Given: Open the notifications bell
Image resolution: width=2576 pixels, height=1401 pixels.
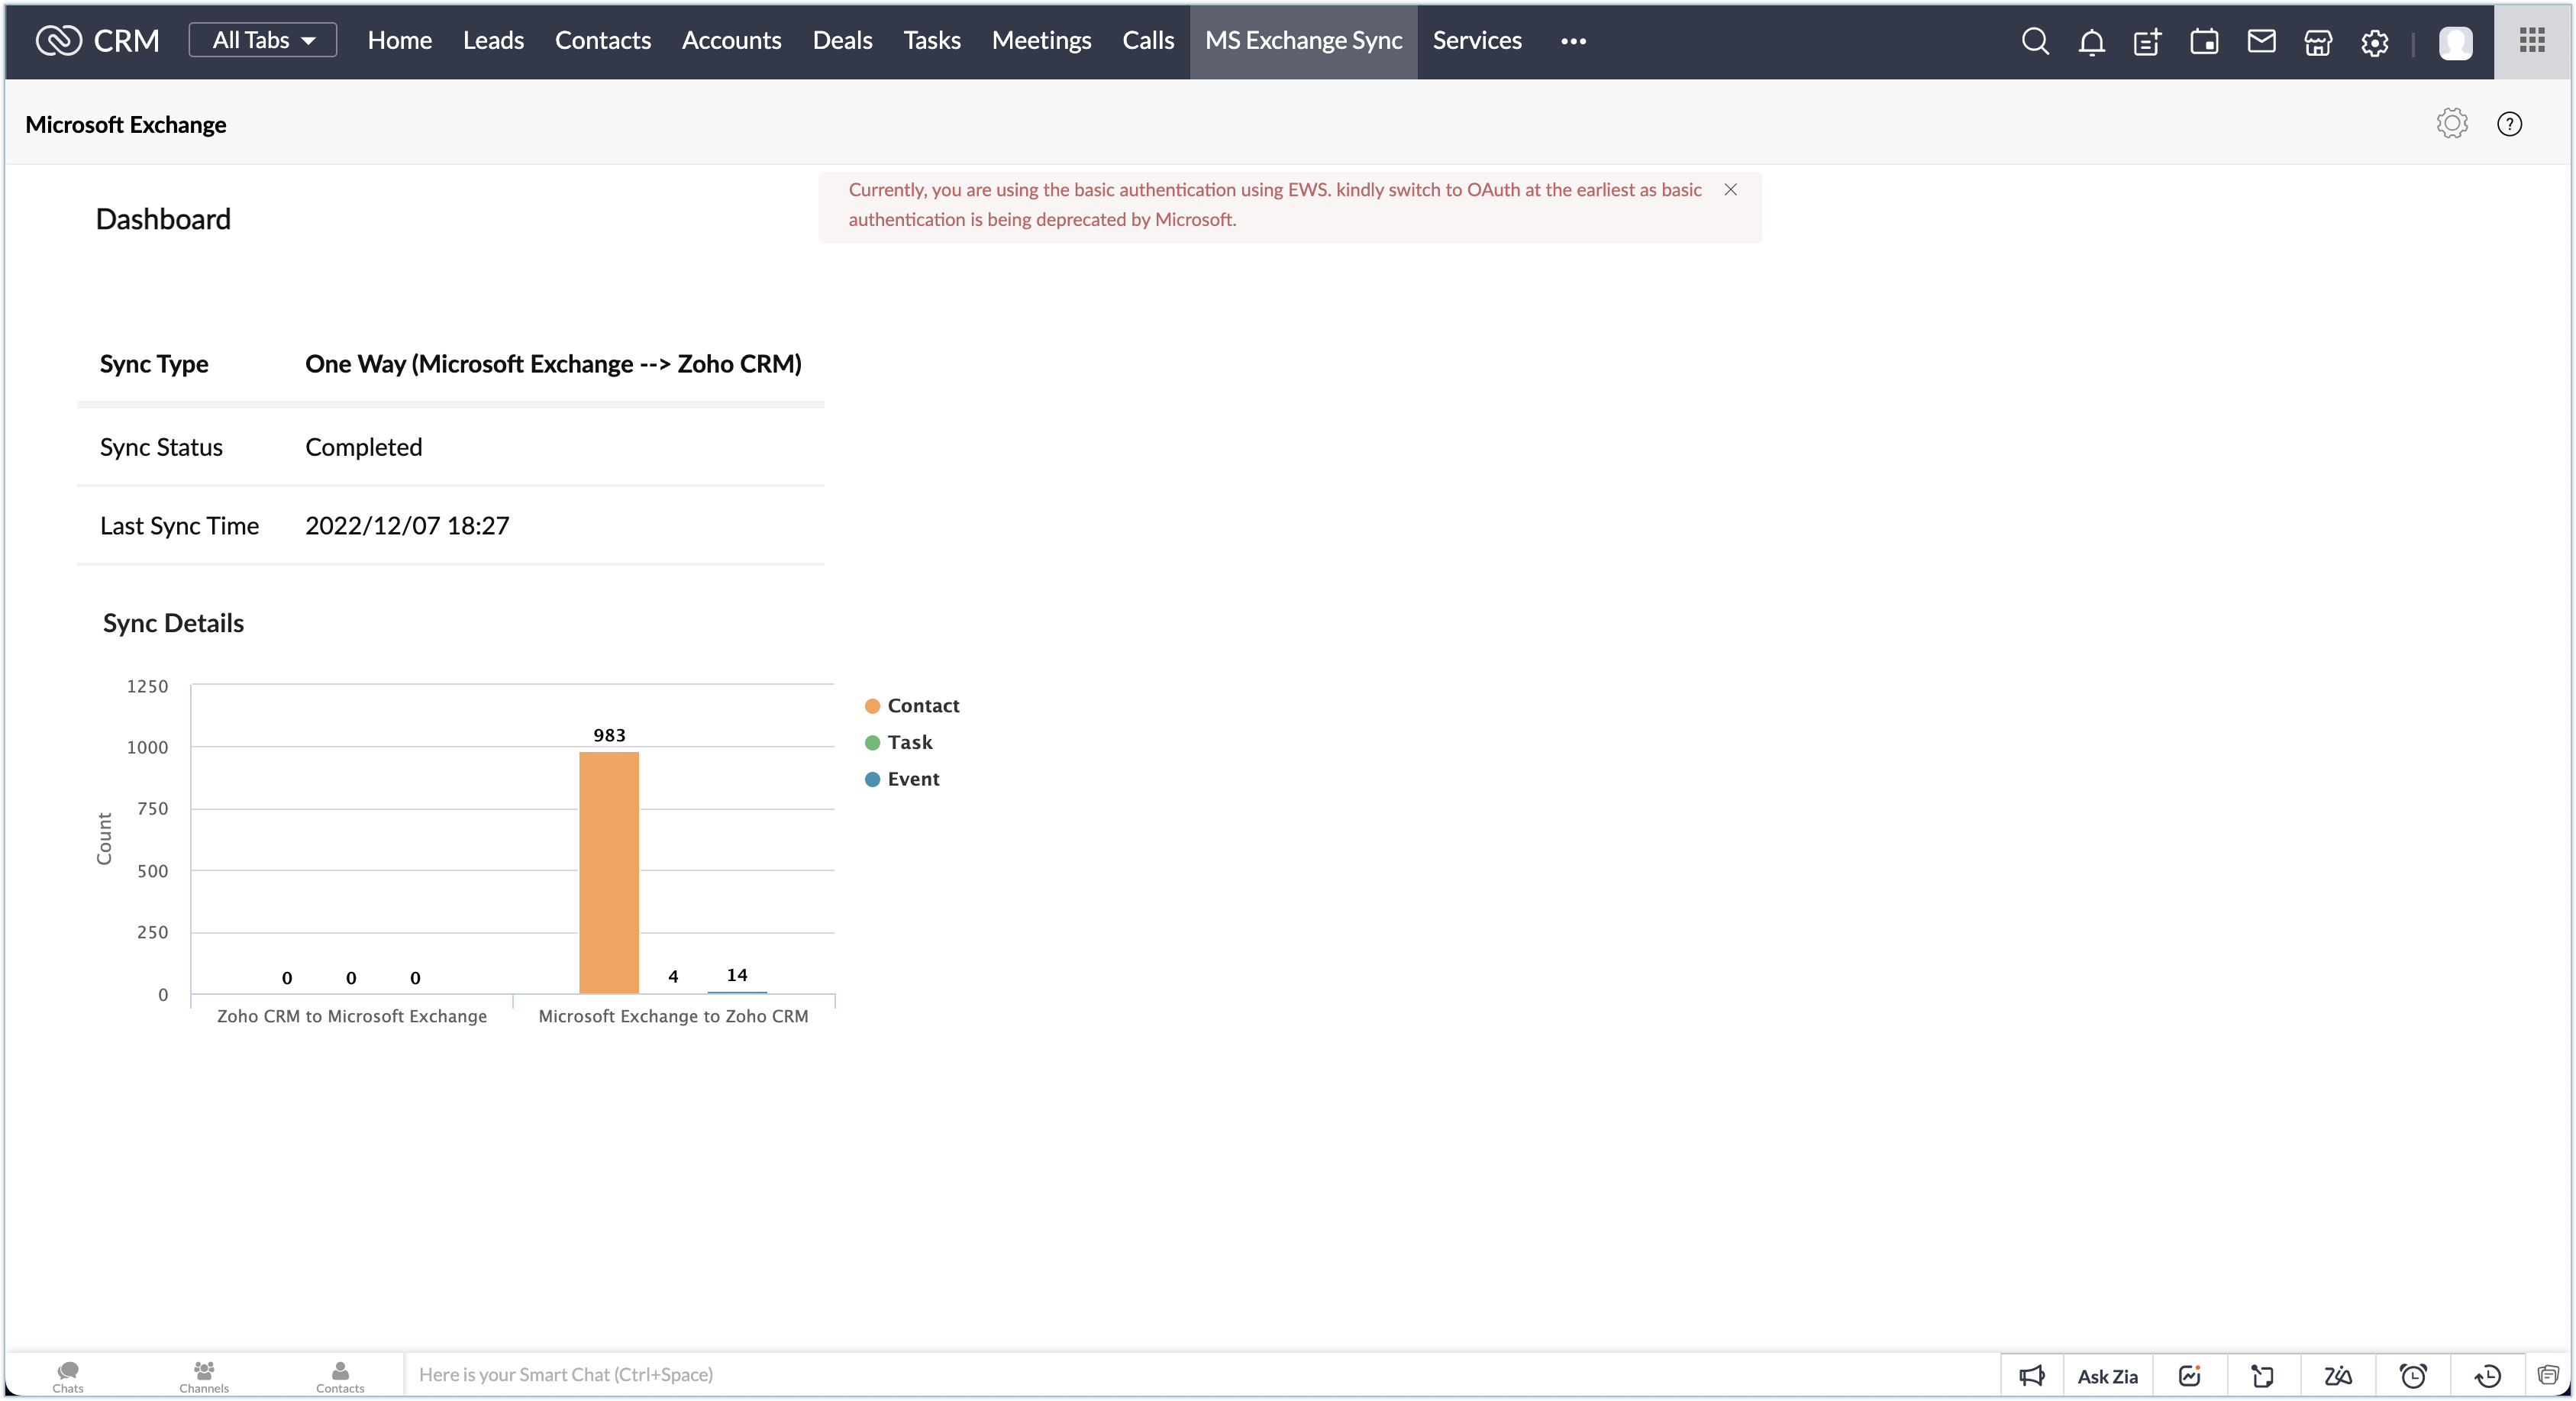Looking at the screenshot, I should coord(2091,41).
